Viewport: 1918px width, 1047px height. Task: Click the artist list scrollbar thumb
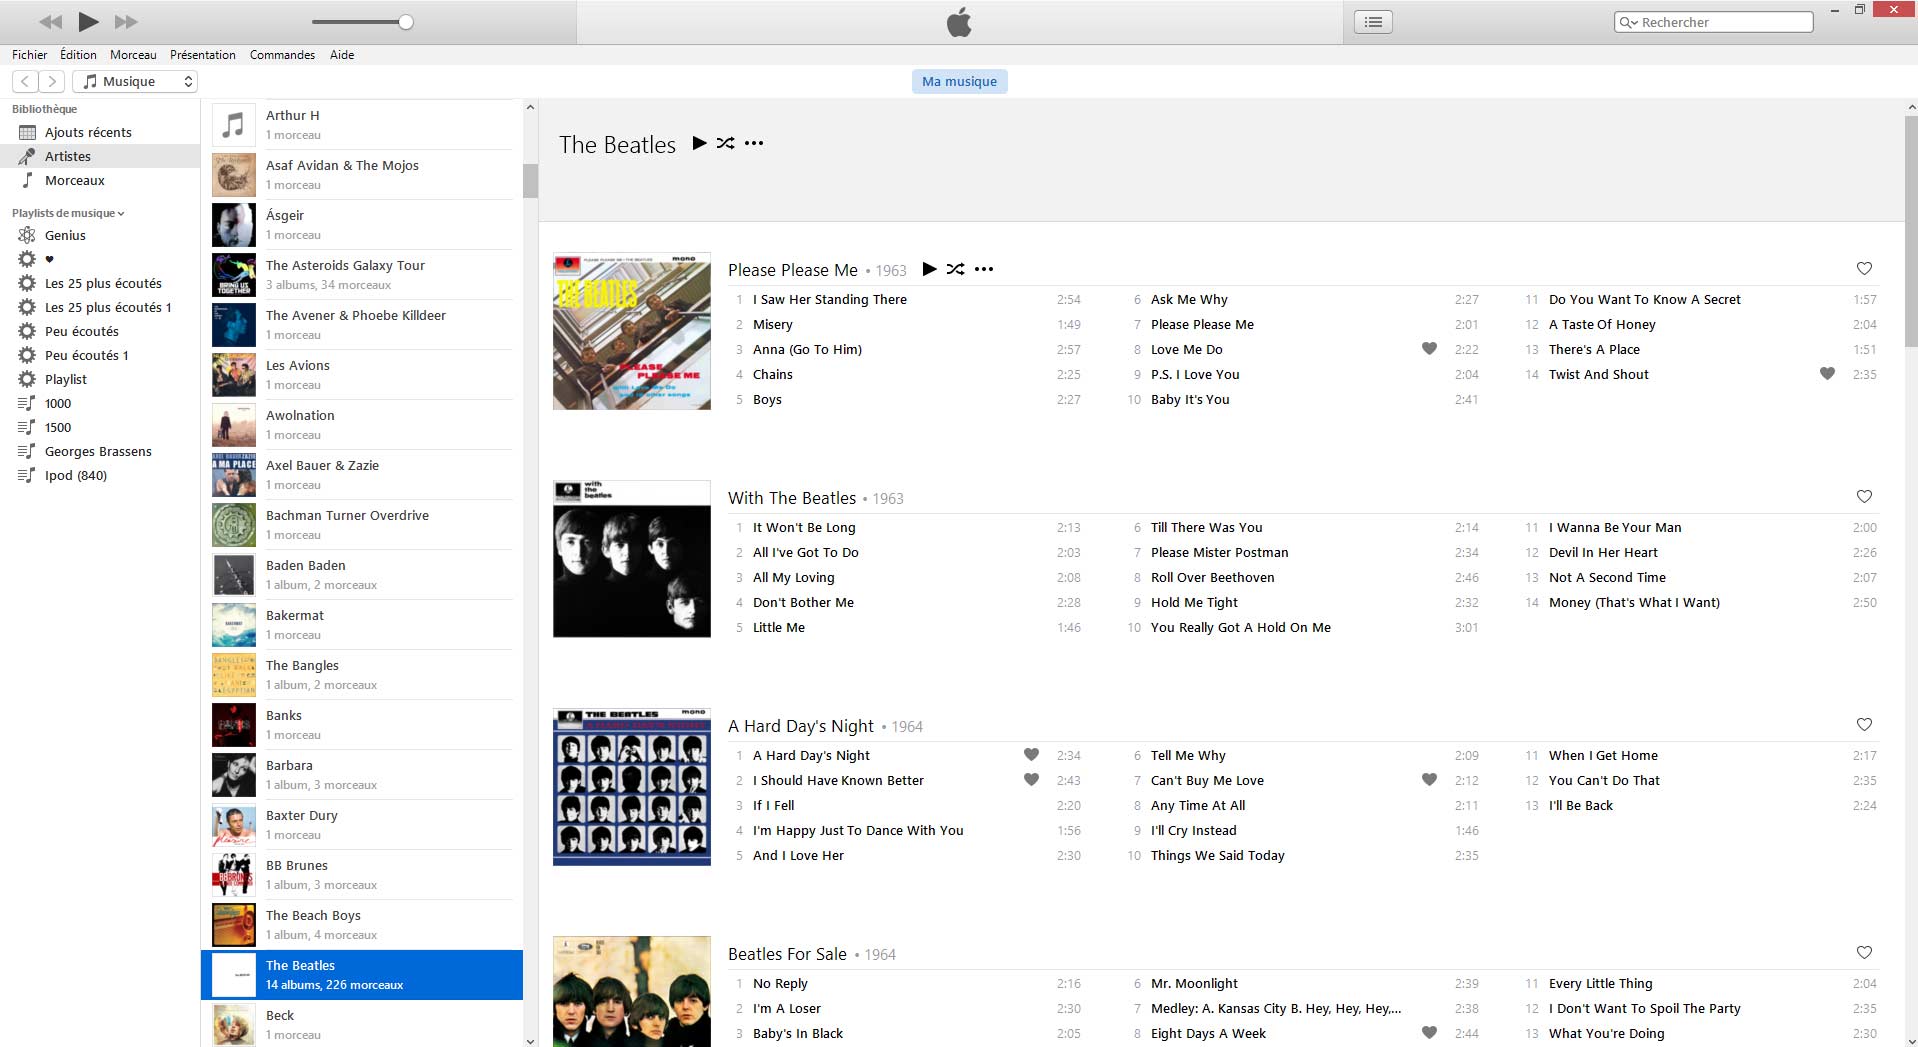click(530, 180)
